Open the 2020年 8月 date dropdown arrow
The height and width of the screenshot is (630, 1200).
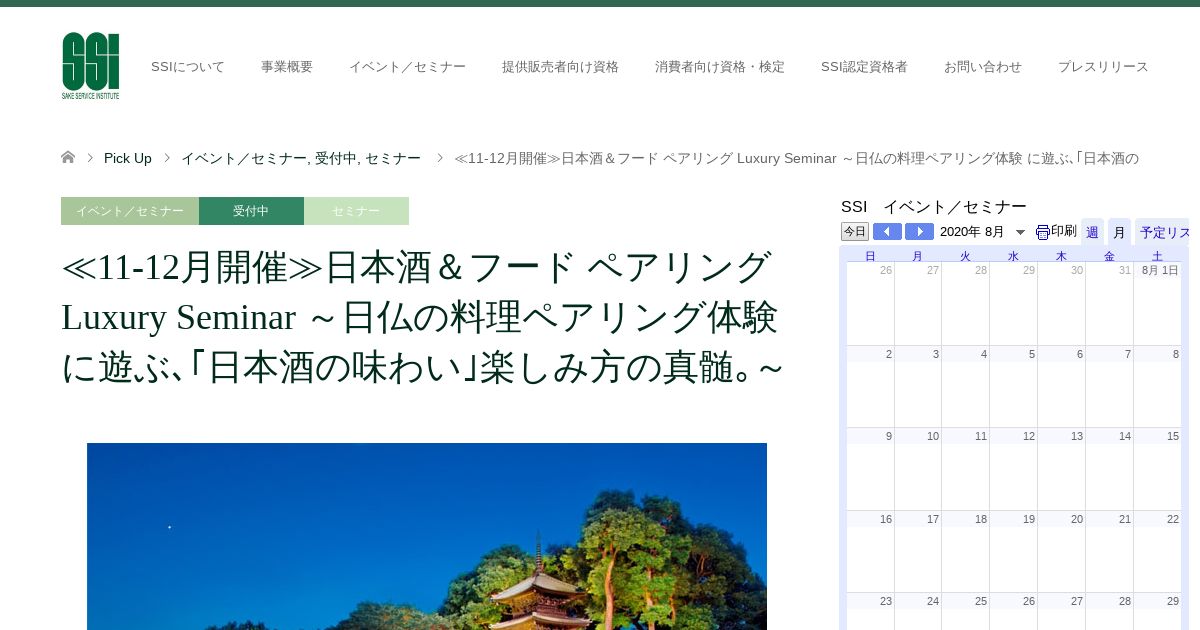[x=1020, y=232]
